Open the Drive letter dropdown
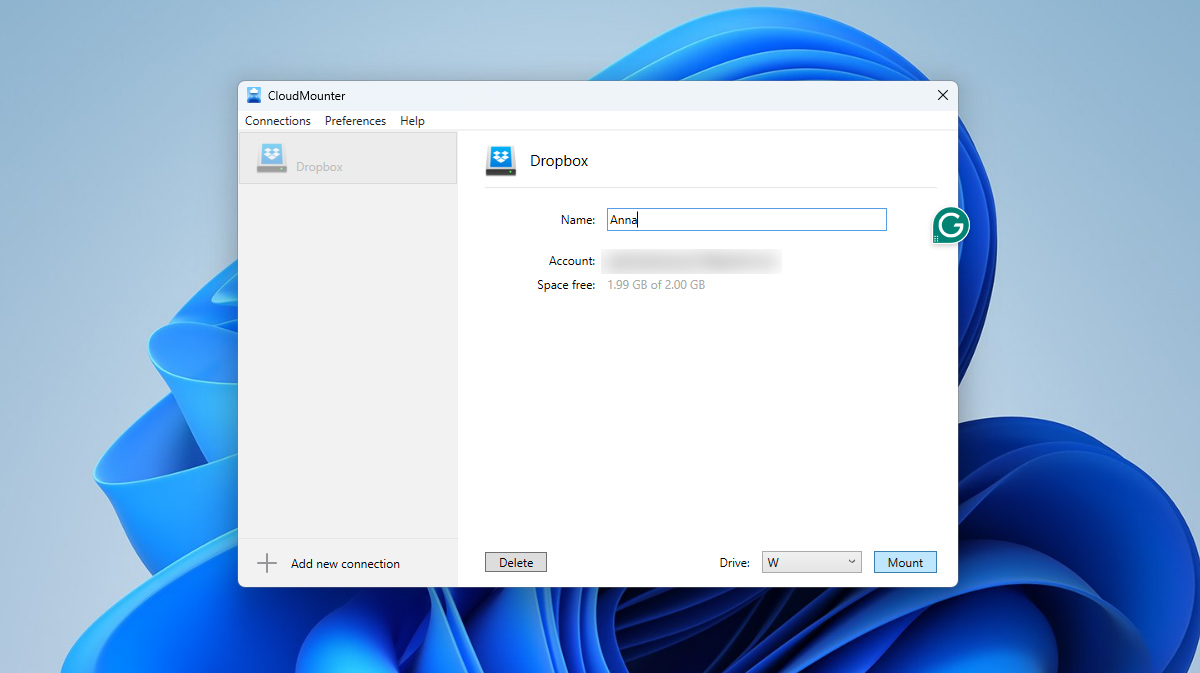The width and height of the screenshot is (1200, 673). pyautogui.click(x=811, y=562)
